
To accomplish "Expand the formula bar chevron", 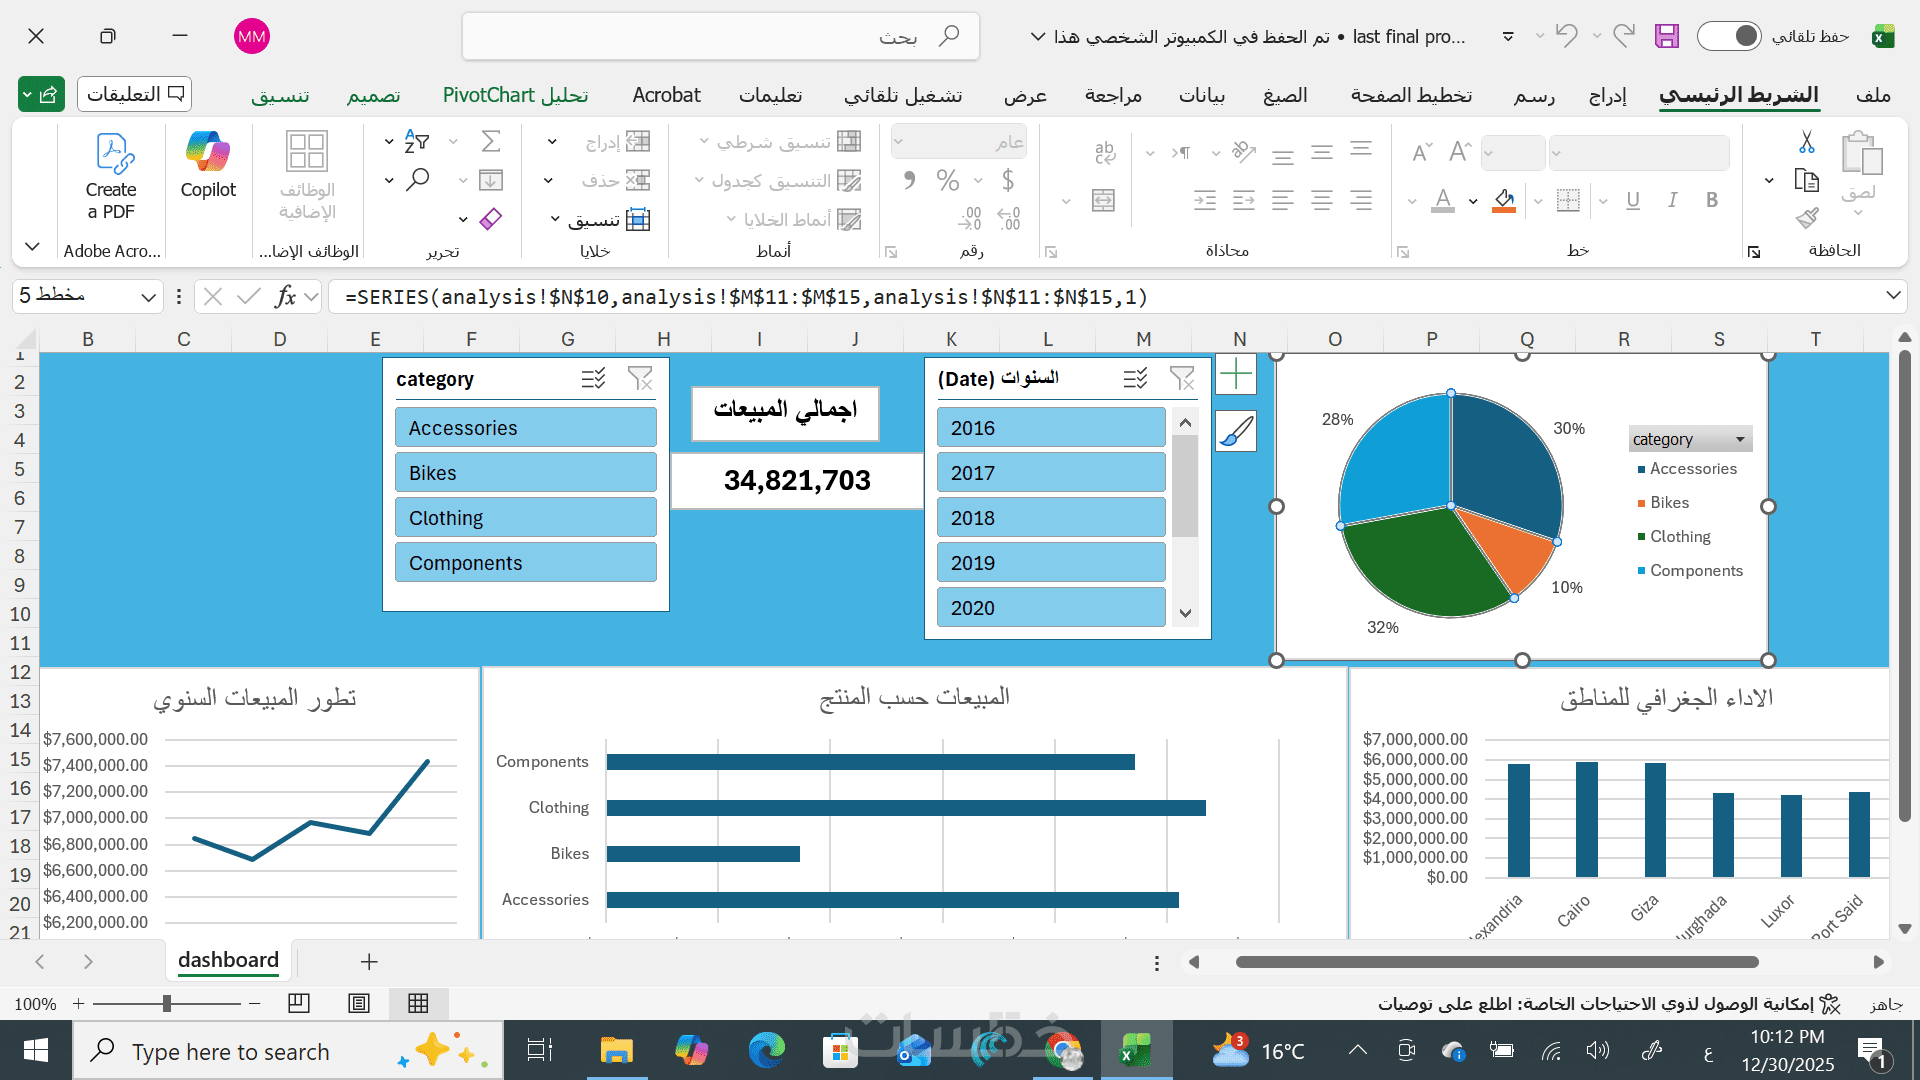I will coord(1893,296).
